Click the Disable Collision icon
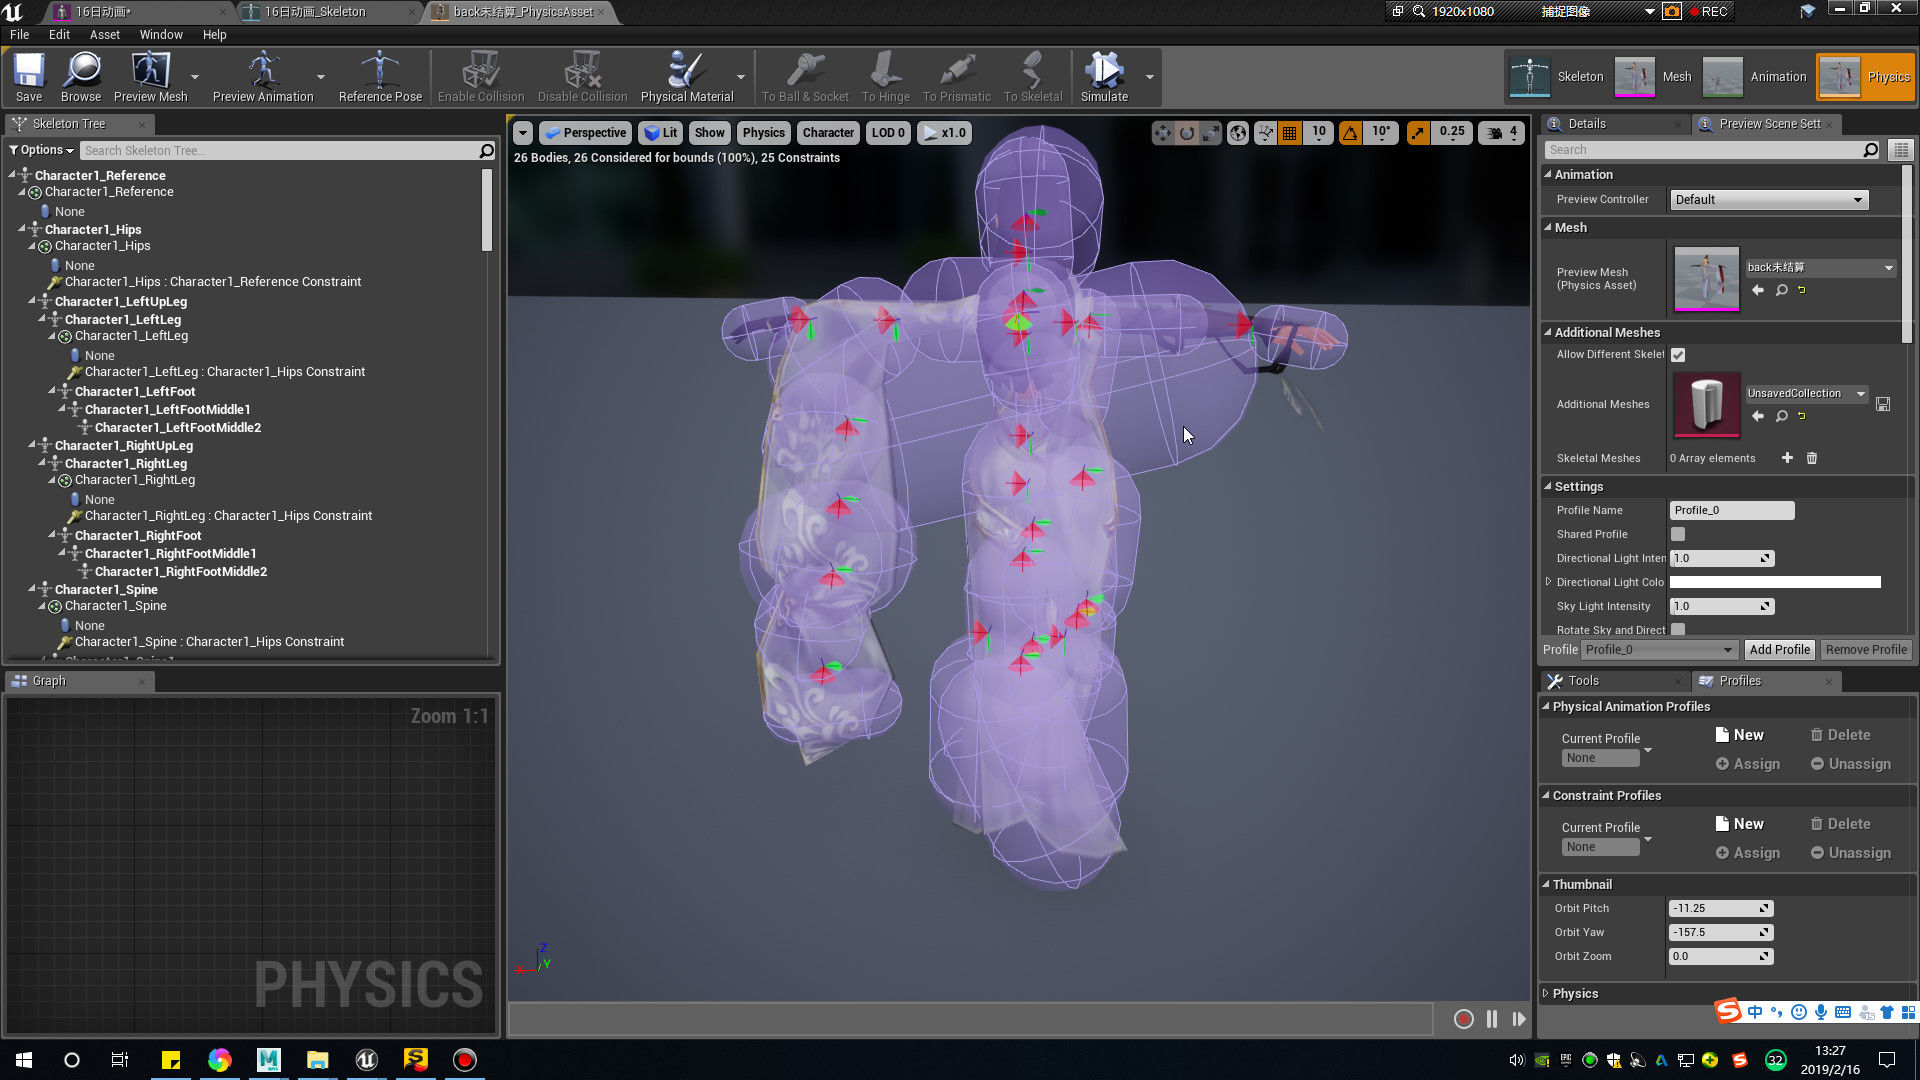Viewport: 1920px width, 1080px height. pos(583,77)
